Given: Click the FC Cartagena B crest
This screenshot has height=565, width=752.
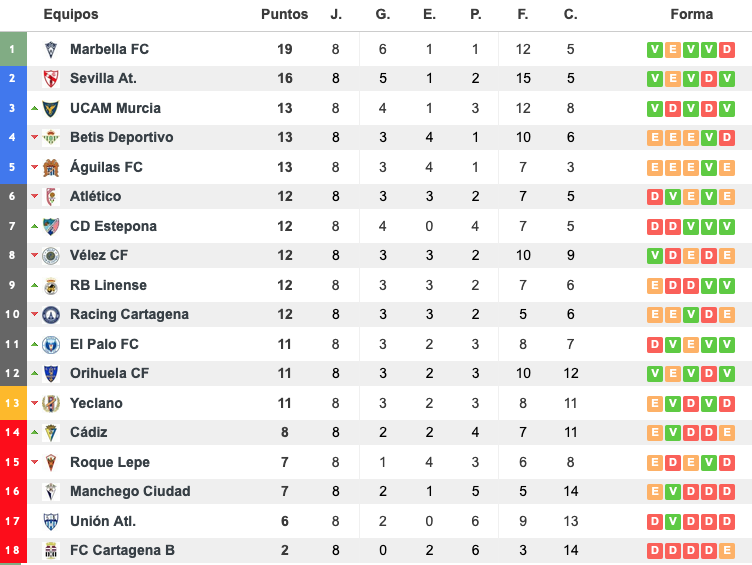Looking at the screenshot, I should tap(51, 550).
